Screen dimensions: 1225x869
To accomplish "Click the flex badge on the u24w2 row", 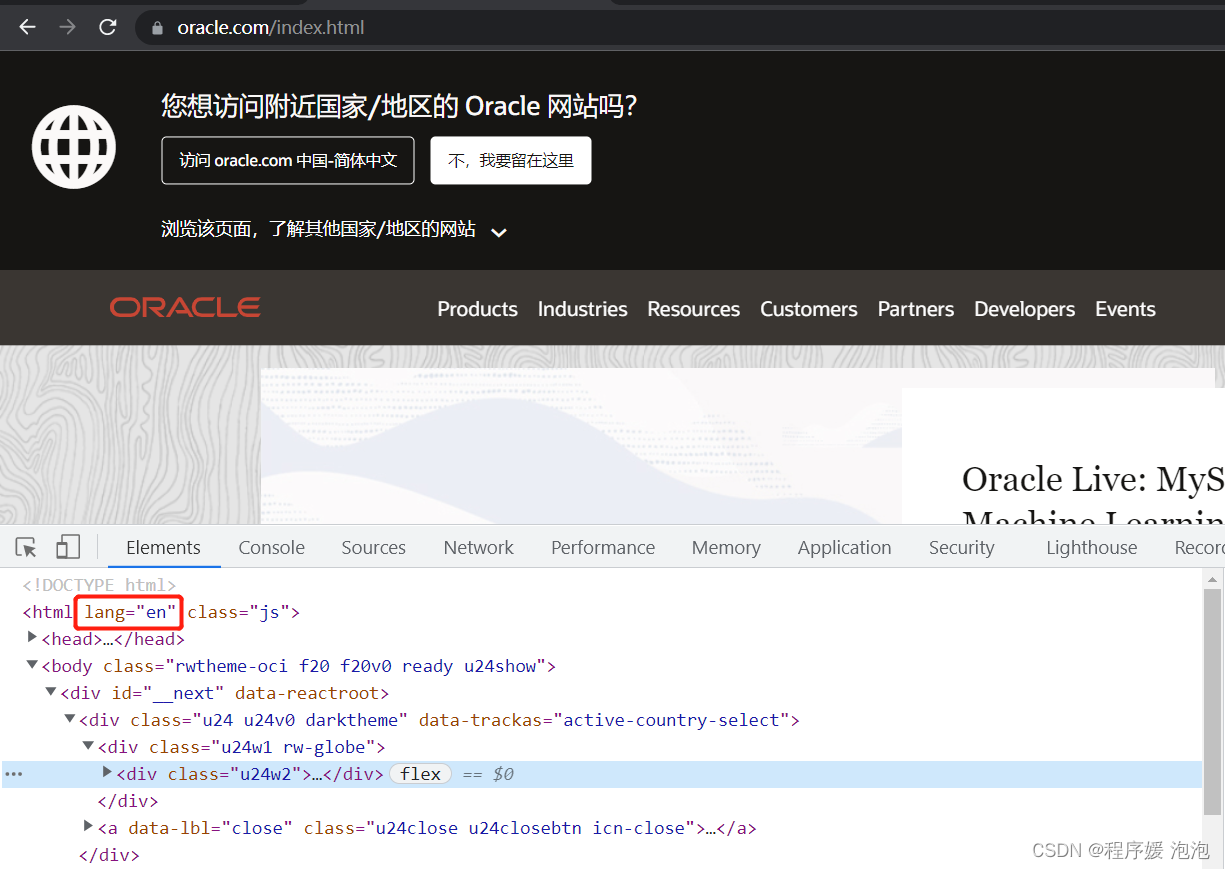I will click(420, 774).
